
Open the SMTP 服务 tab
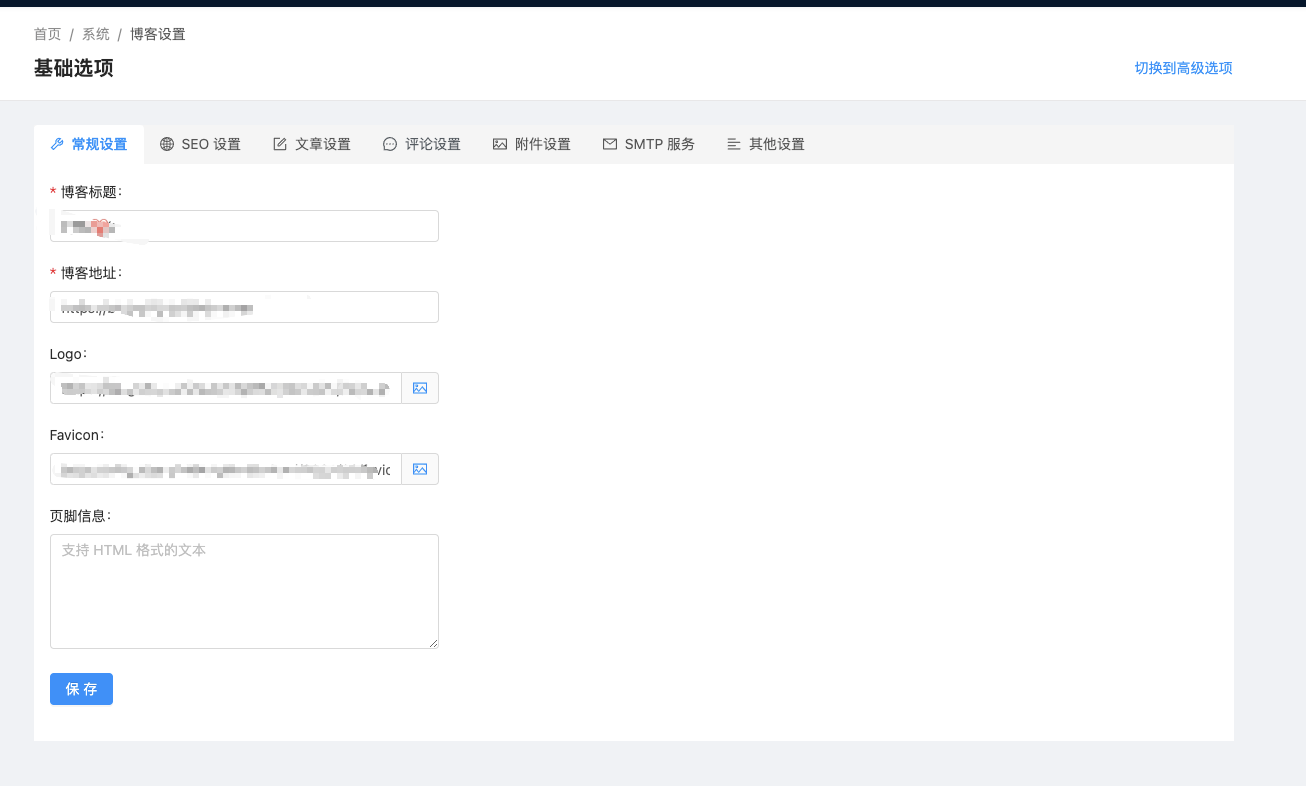click(649, 144)
